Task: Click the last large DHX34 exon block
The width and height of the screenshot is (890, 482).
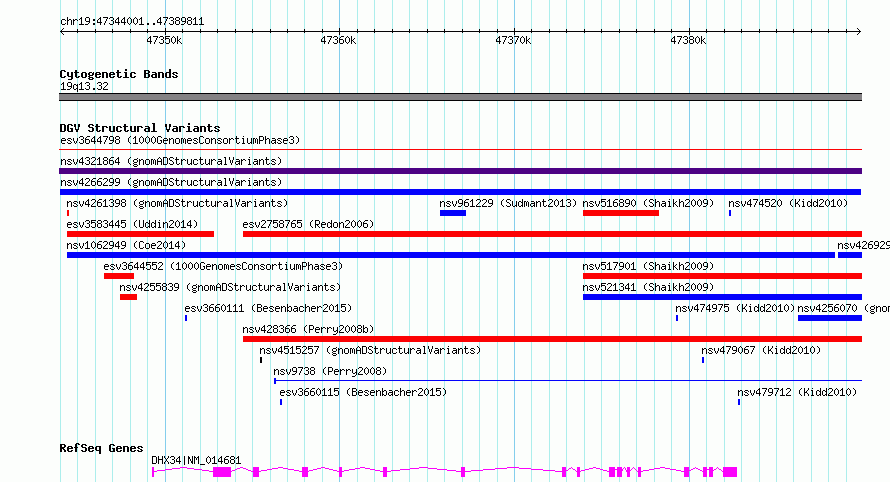Action: 730,472
